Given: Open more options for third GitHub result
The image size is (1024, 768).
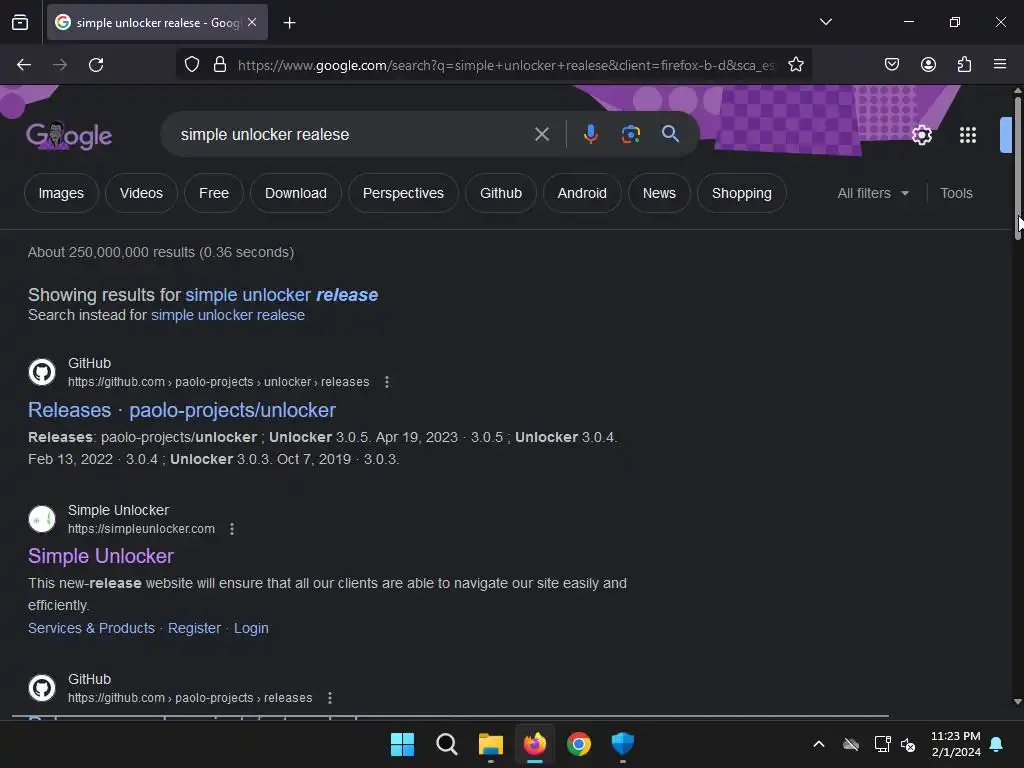Looking at the screenshot, I should point(330,698).
